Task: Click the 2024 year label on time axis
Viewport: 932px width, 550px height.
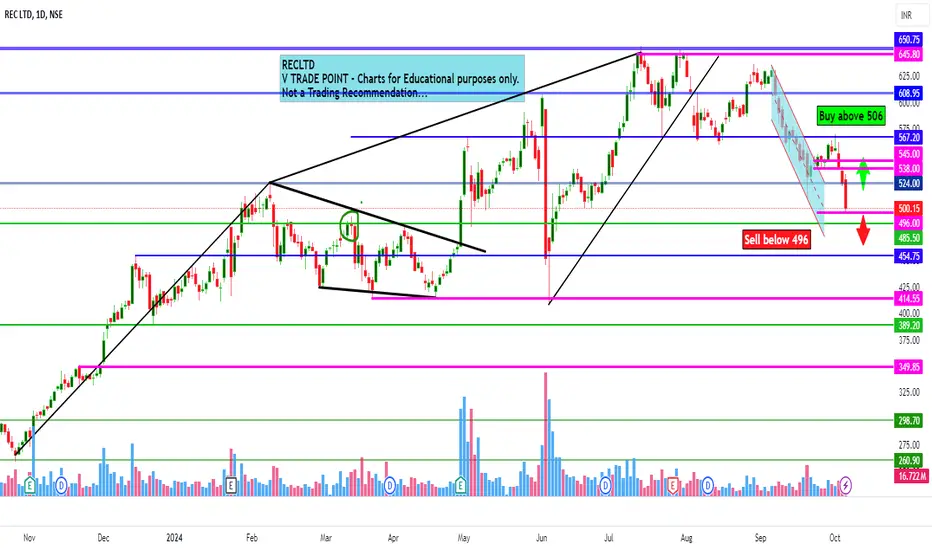Action: click(x=174, y=538)
